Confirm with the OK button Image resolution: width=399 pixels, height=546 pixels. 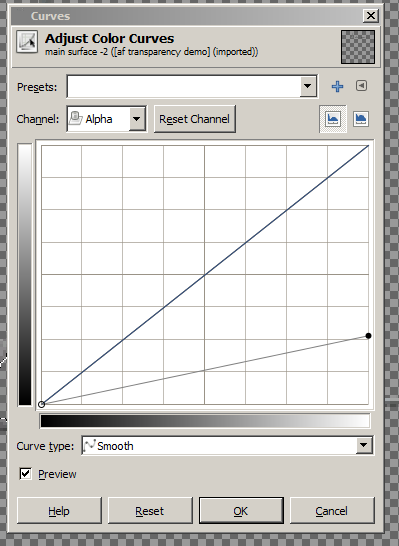(x=241, y=511)
